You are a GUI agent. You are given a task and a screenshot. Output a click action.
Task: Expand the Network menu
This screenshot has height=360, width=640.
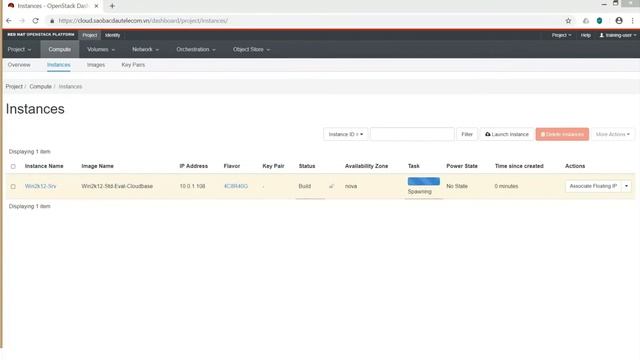[145, 49]
